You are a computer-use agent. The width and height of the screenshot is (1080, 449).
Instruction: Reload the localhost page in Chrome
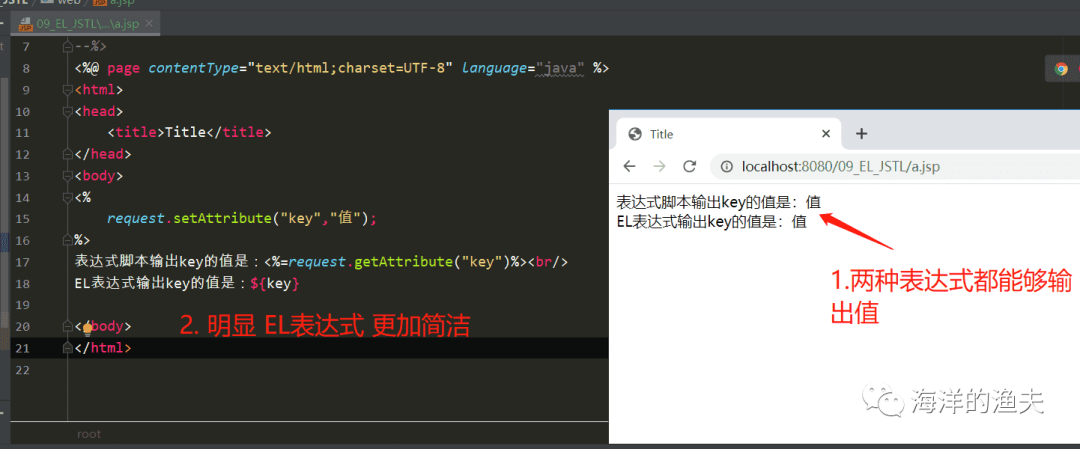tap(689, 166)
